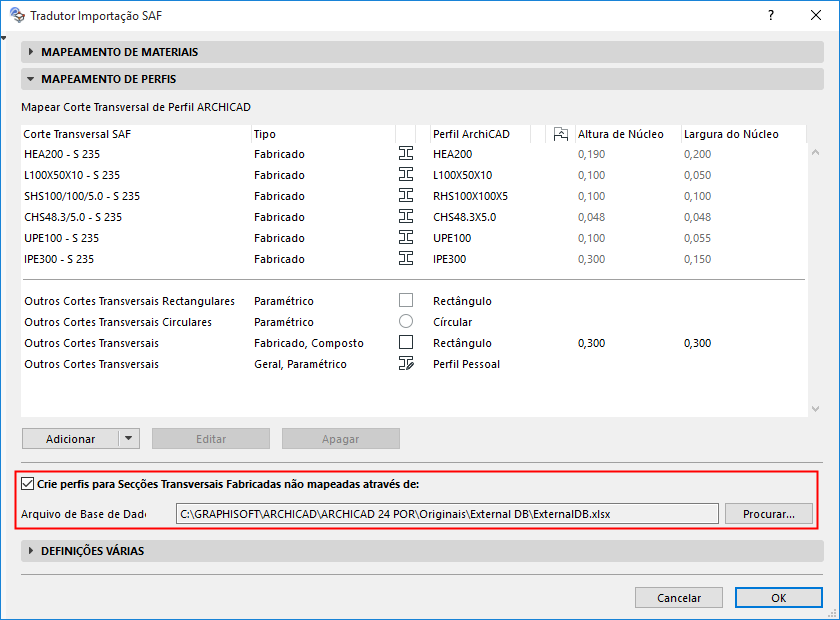
Task: Click the Largura do Núcleo column header
Action: pyautogui.click(x=744, y=134)
